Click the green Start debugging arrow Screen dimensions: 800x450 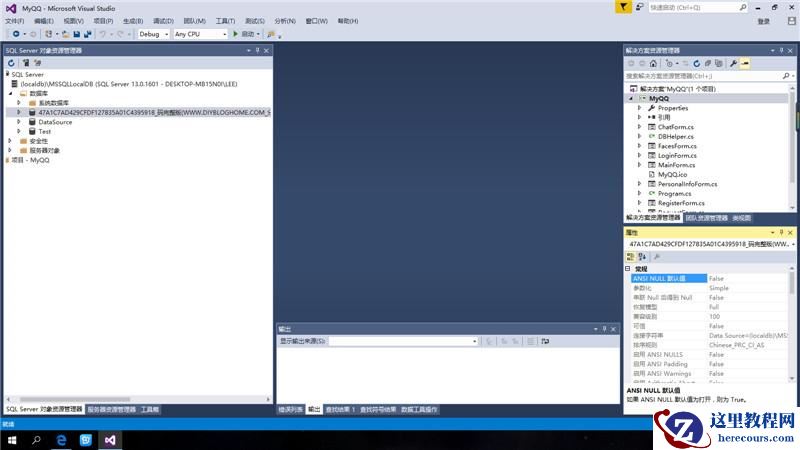click(x=235, y=34)
